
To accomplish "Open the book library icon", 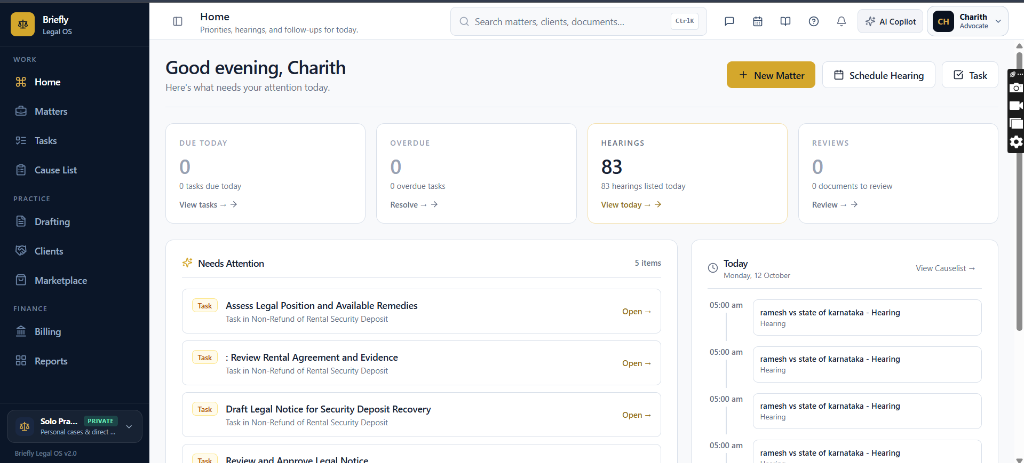I will (786, 22).
